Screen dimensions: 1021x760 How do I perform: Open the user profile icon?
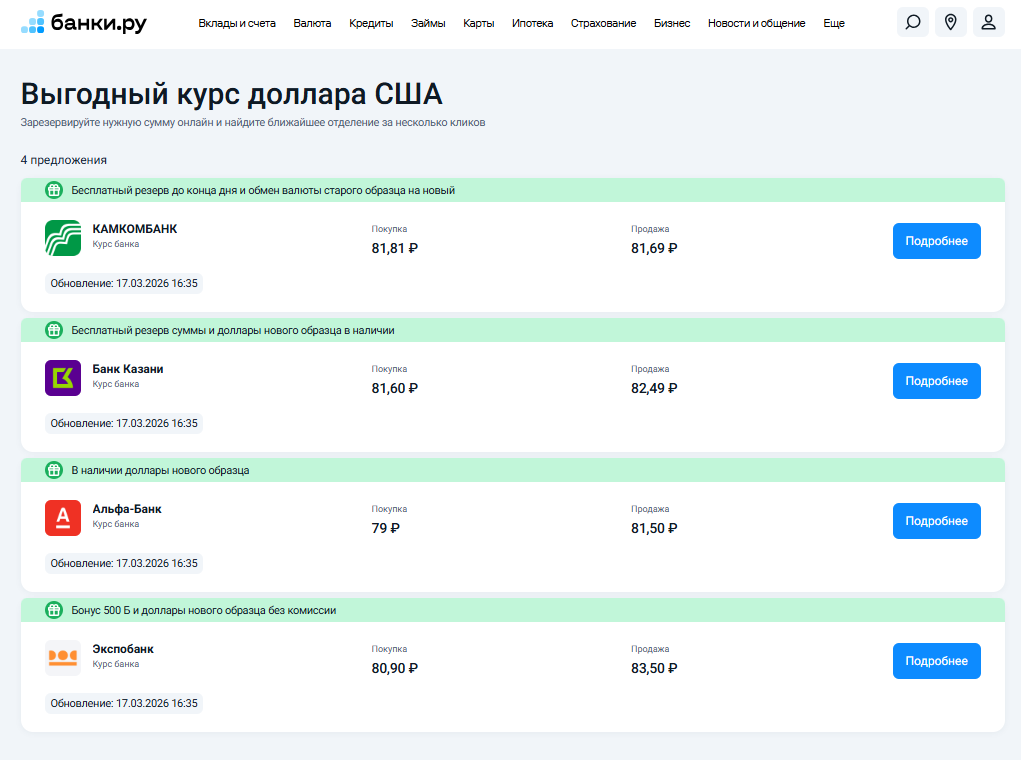(988, 21)
